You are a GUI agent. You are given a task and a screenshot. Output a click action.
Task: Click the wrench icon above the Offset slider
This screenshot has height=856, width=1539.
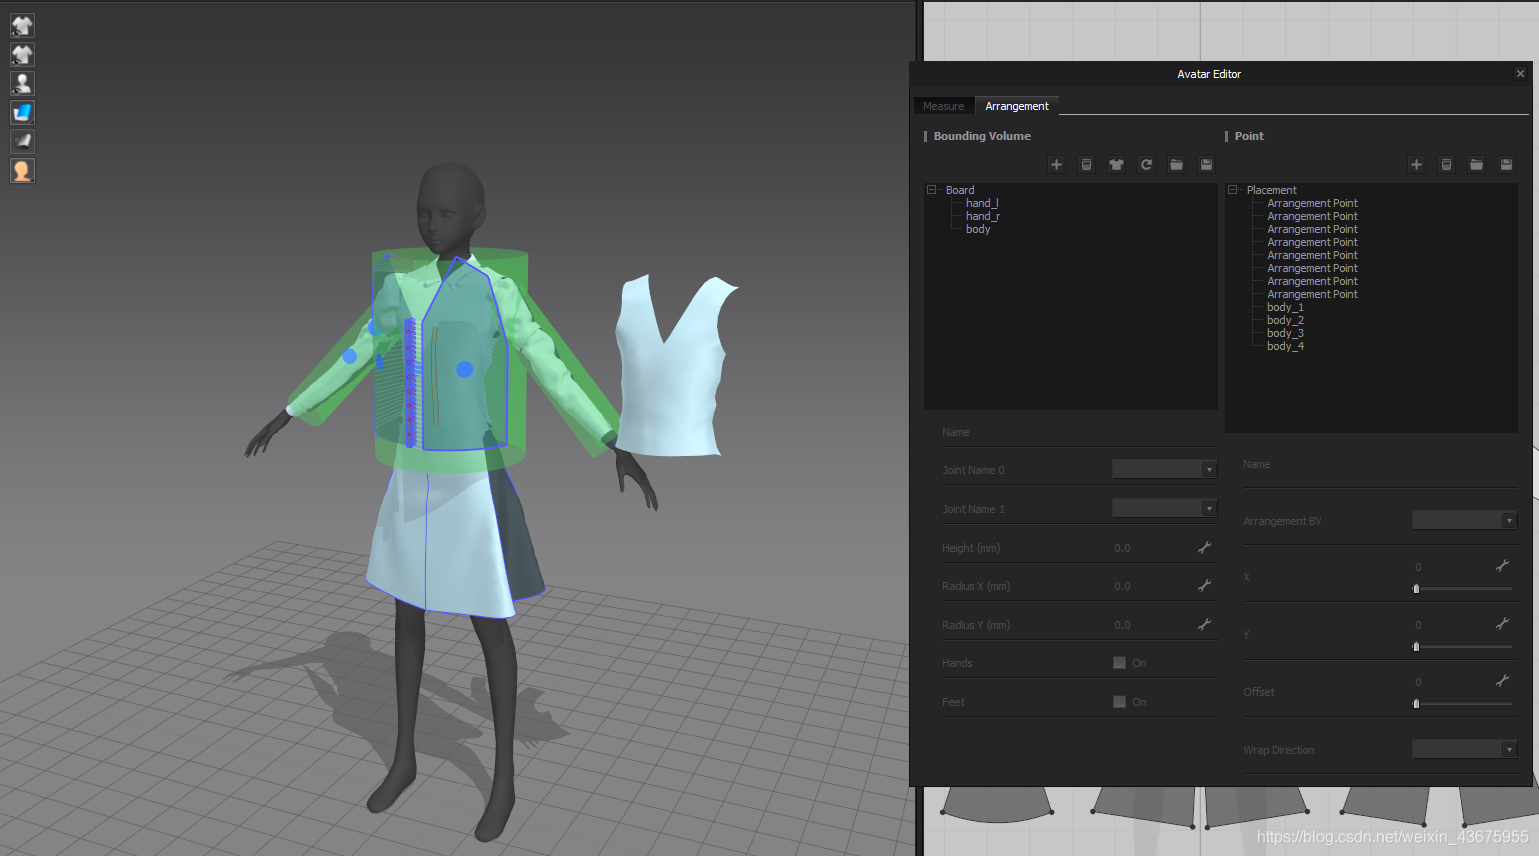(x=1502, y=680)
